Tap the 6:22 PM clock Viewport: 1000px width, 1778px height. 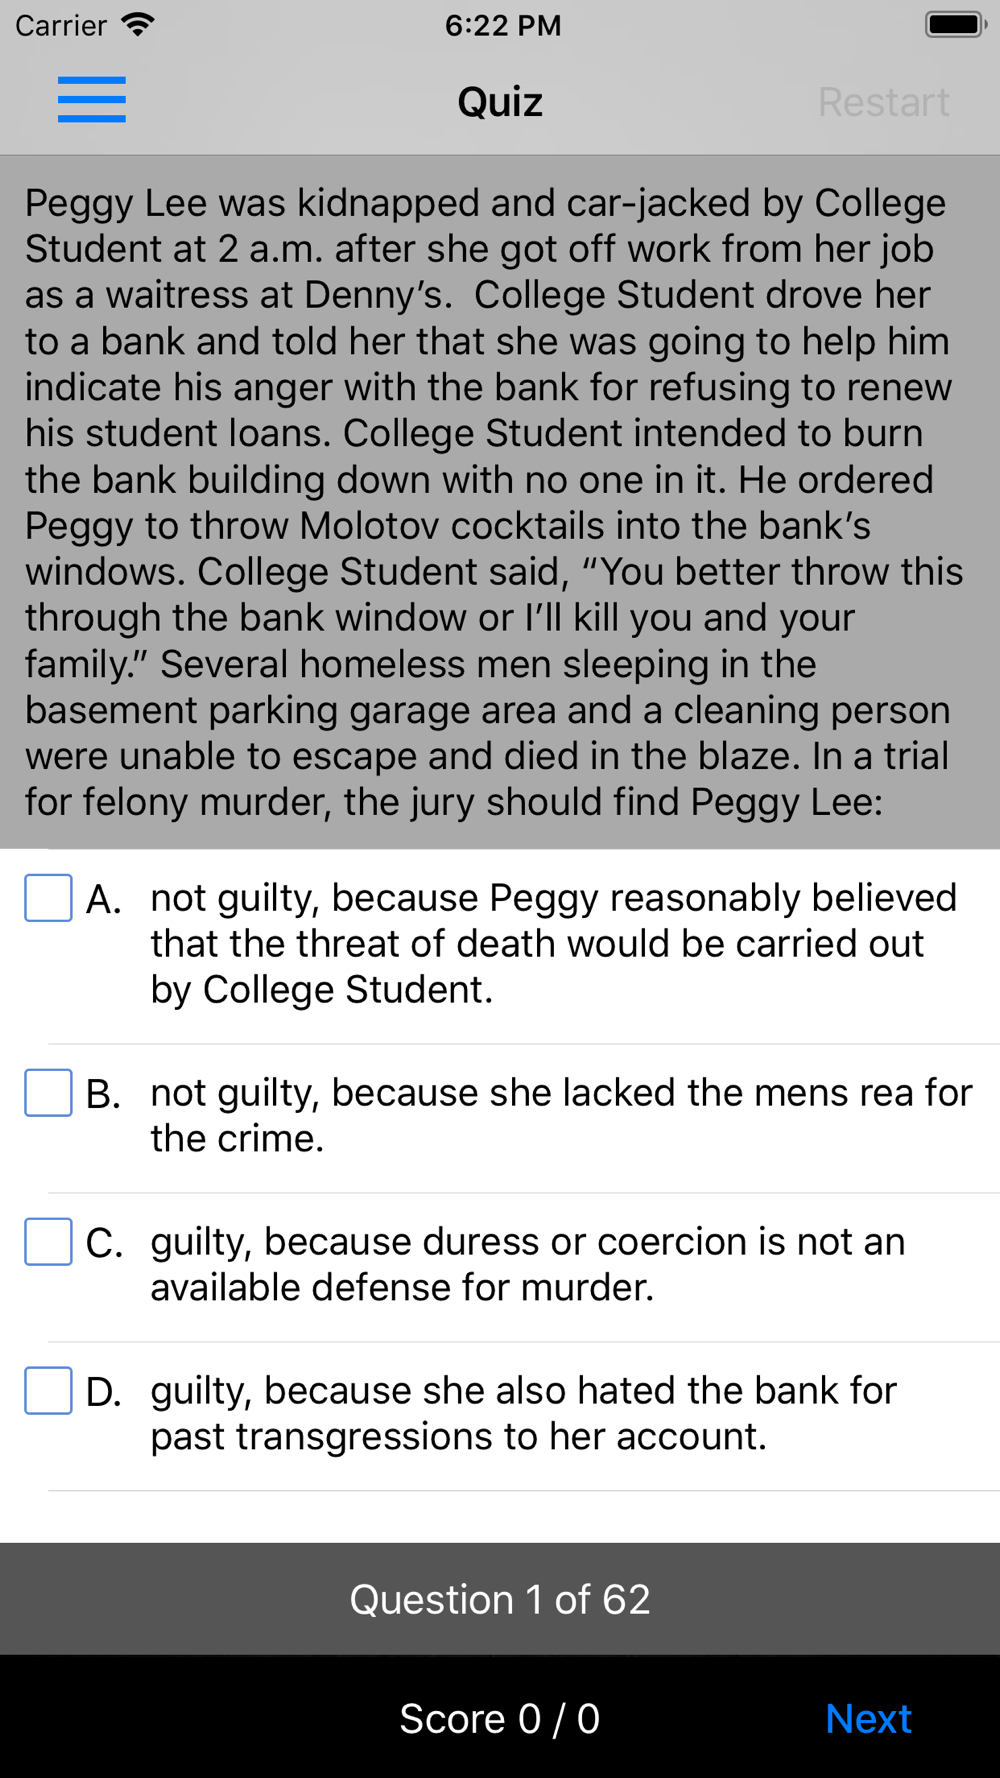[503, 25]
